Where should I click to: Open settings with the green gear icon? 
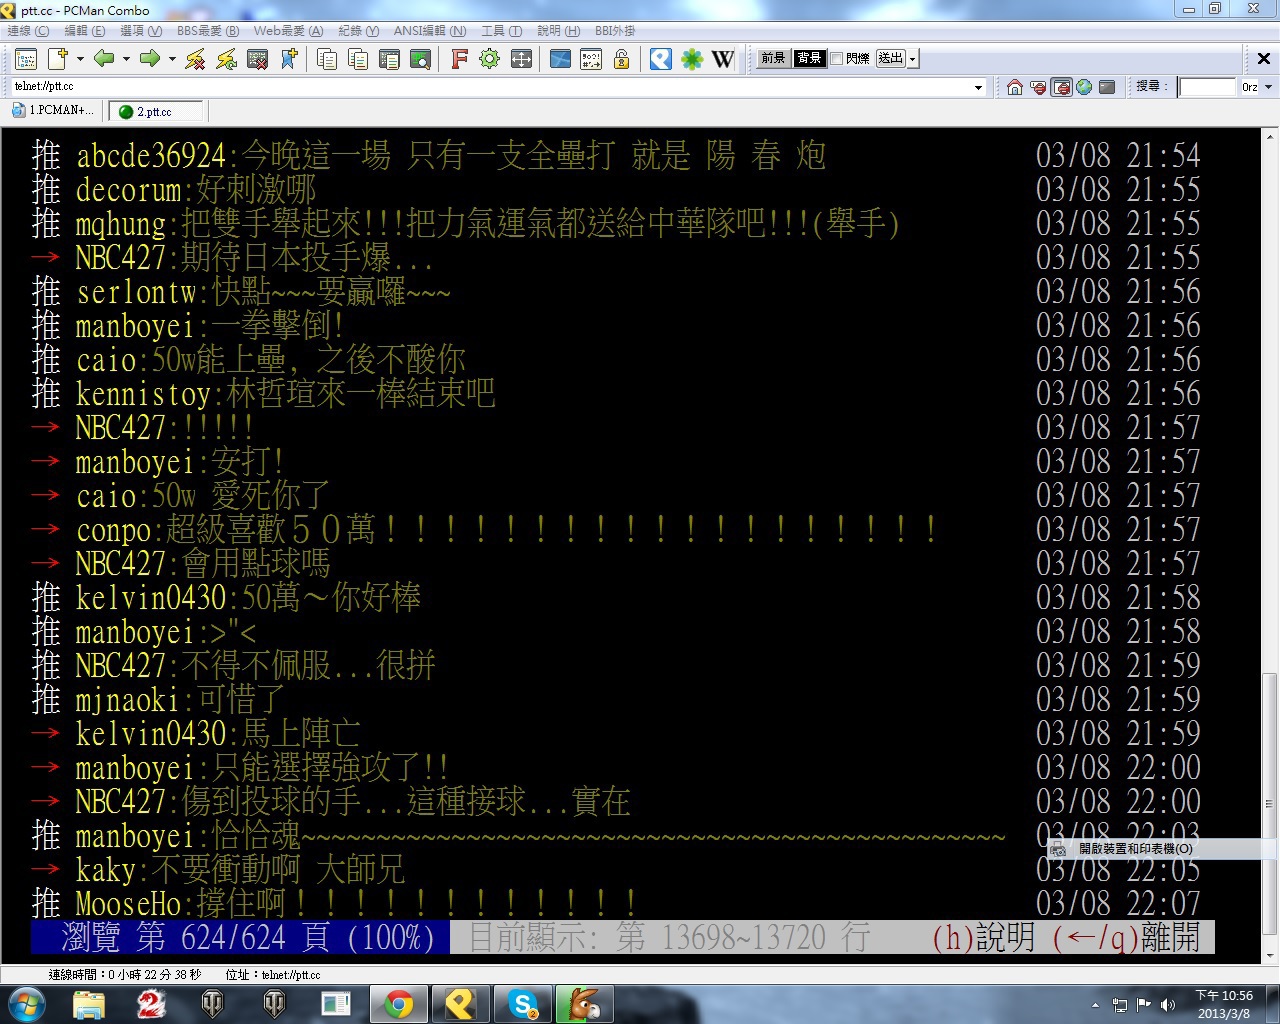tap(490, 59)
